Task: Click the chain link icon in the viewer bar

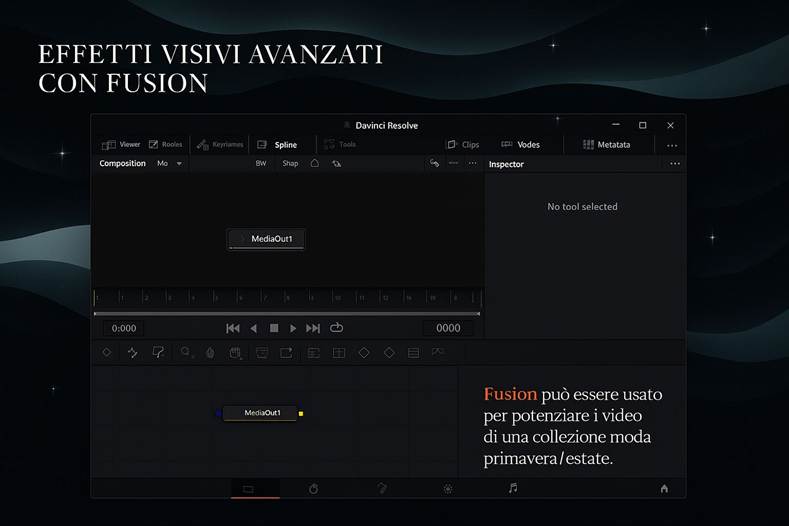Action: pyautogui.click(x=434, y=163)
